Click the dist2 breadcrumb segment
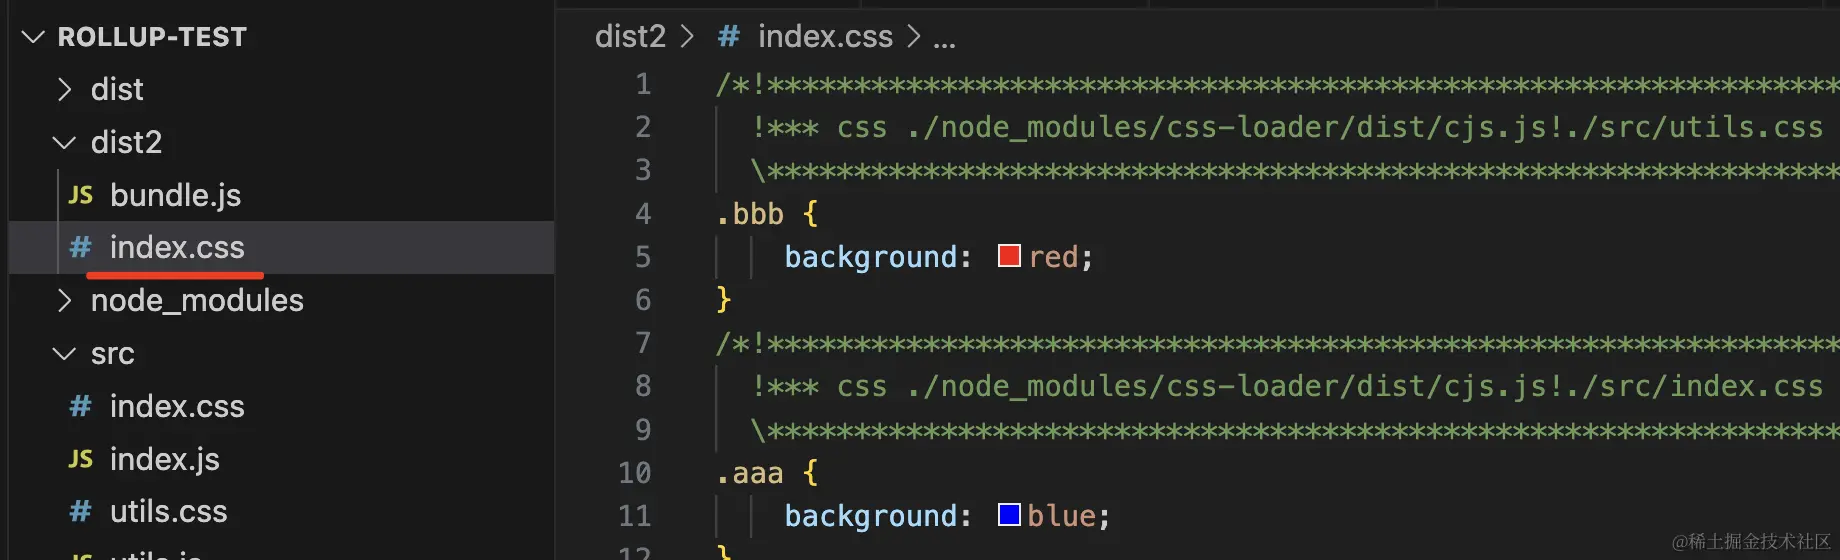Viewport: 1840px width, 560px height. tap(630, 37)
